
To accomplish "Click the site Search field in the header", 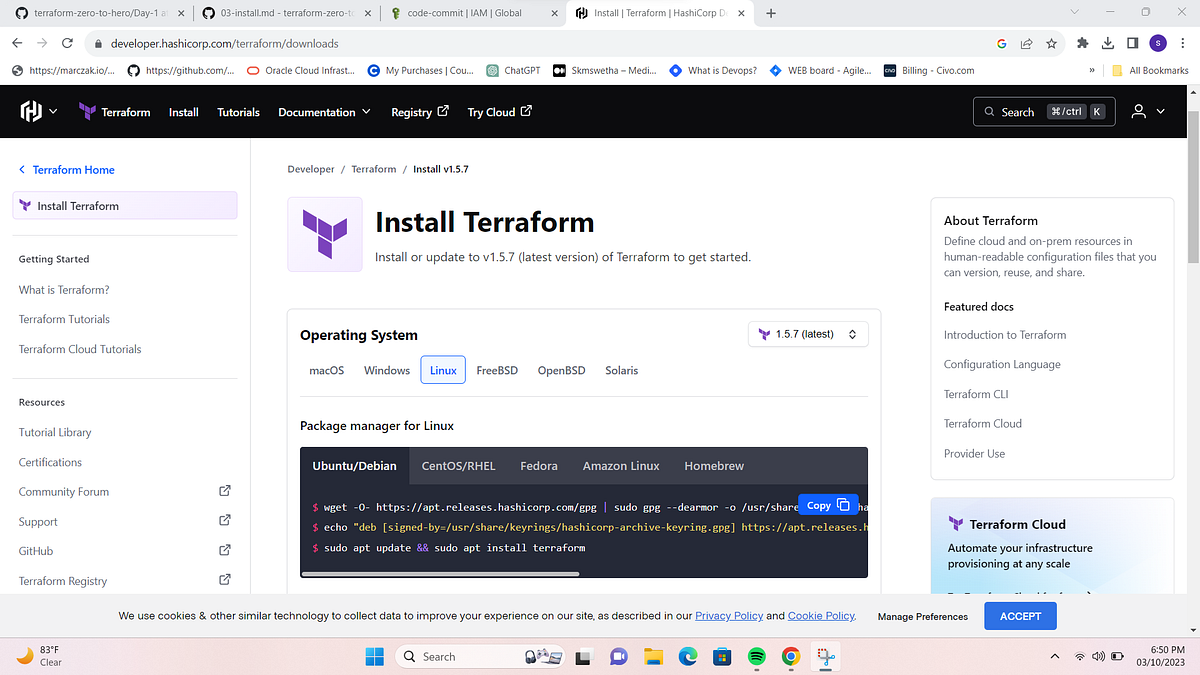I will coord(1043,112).
